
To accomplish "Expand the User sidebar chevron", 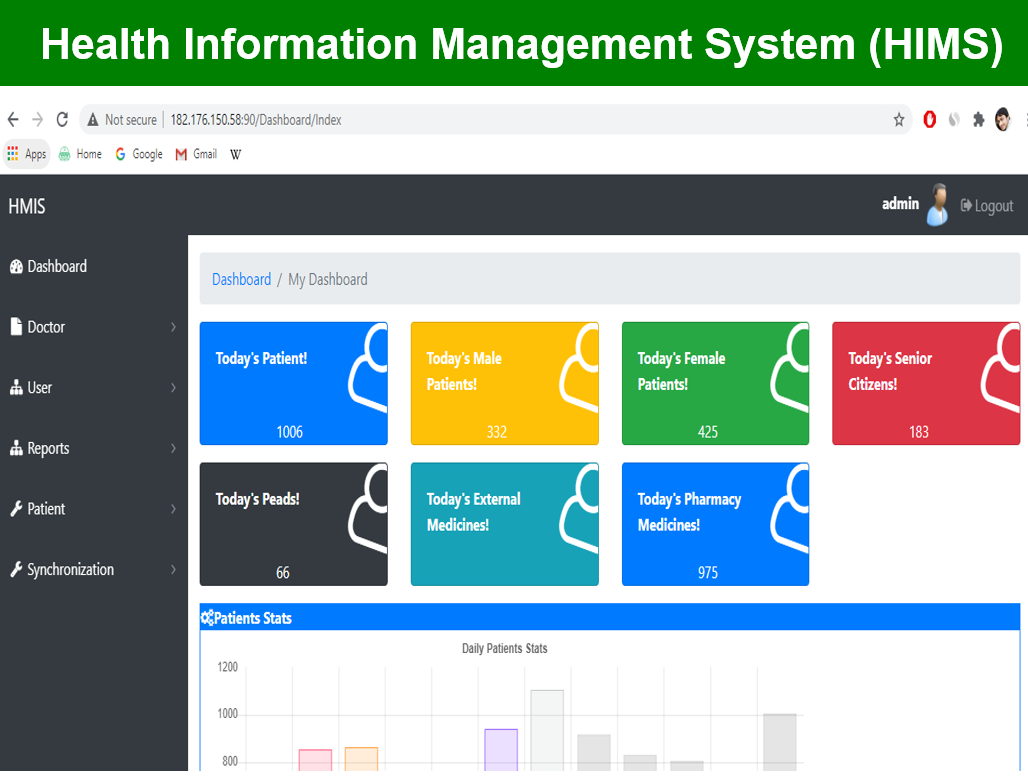I will tap(173, 388).
